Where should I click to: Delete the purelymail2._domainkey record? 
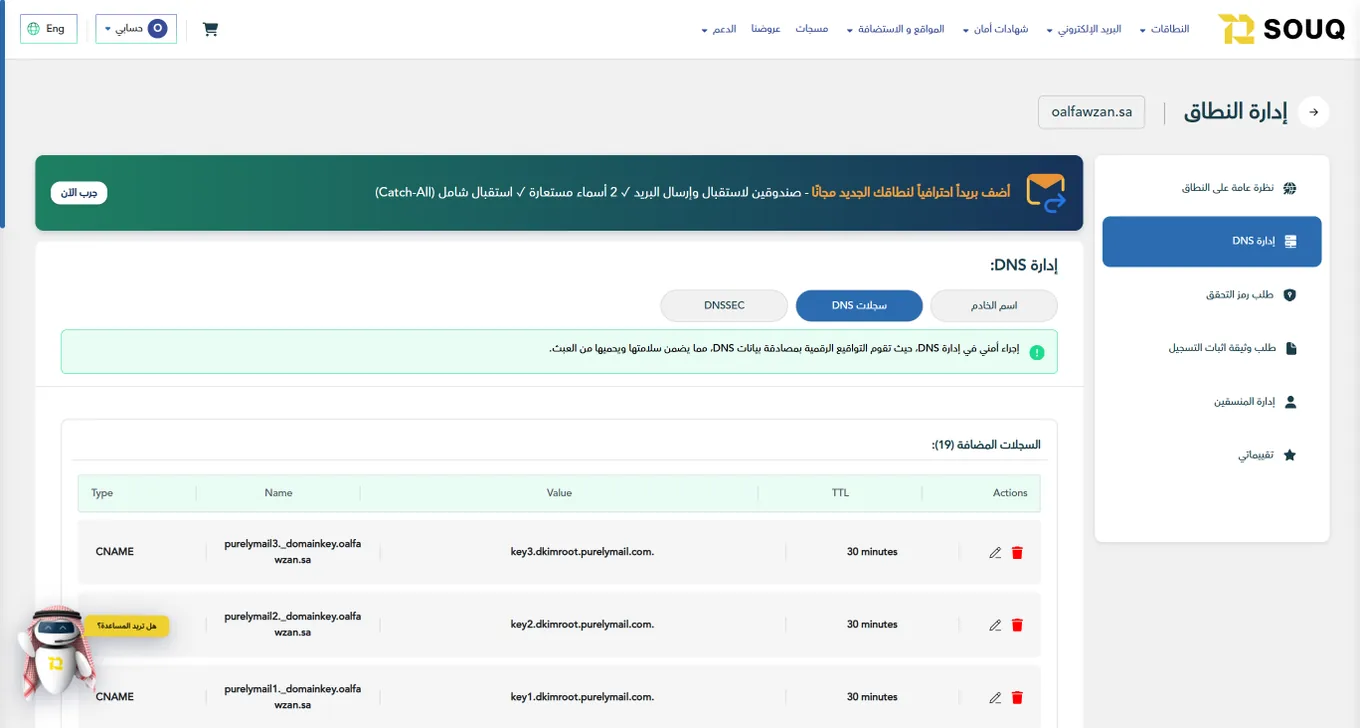pos(1017,625)
